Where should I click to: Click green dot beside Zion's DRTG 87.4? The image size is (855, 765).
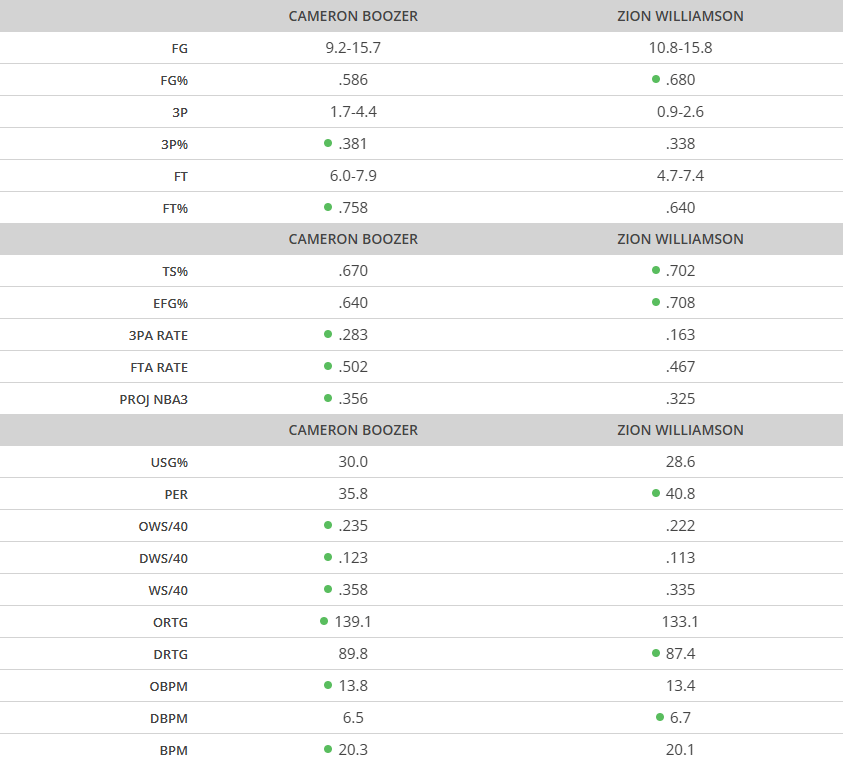(x=656, y=653)
